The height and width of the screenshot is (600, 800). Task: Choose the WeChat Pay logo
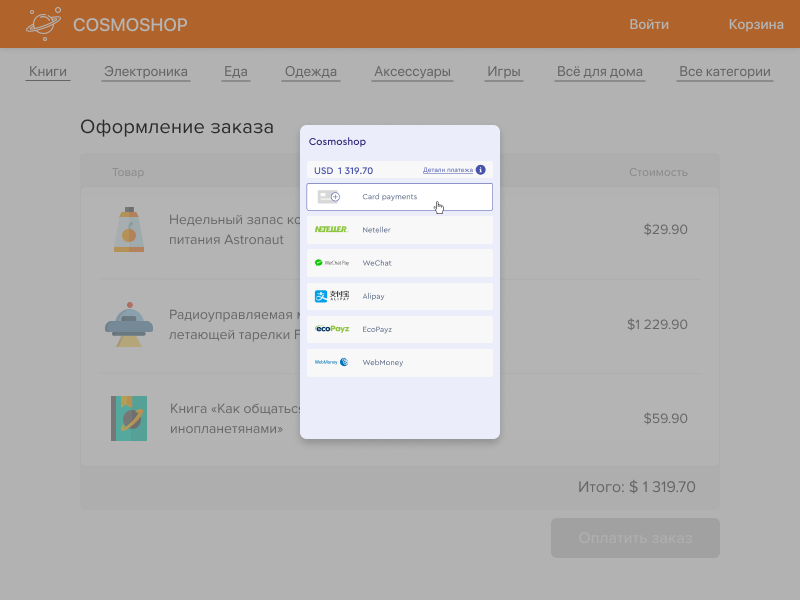click(x=331, y=263)
